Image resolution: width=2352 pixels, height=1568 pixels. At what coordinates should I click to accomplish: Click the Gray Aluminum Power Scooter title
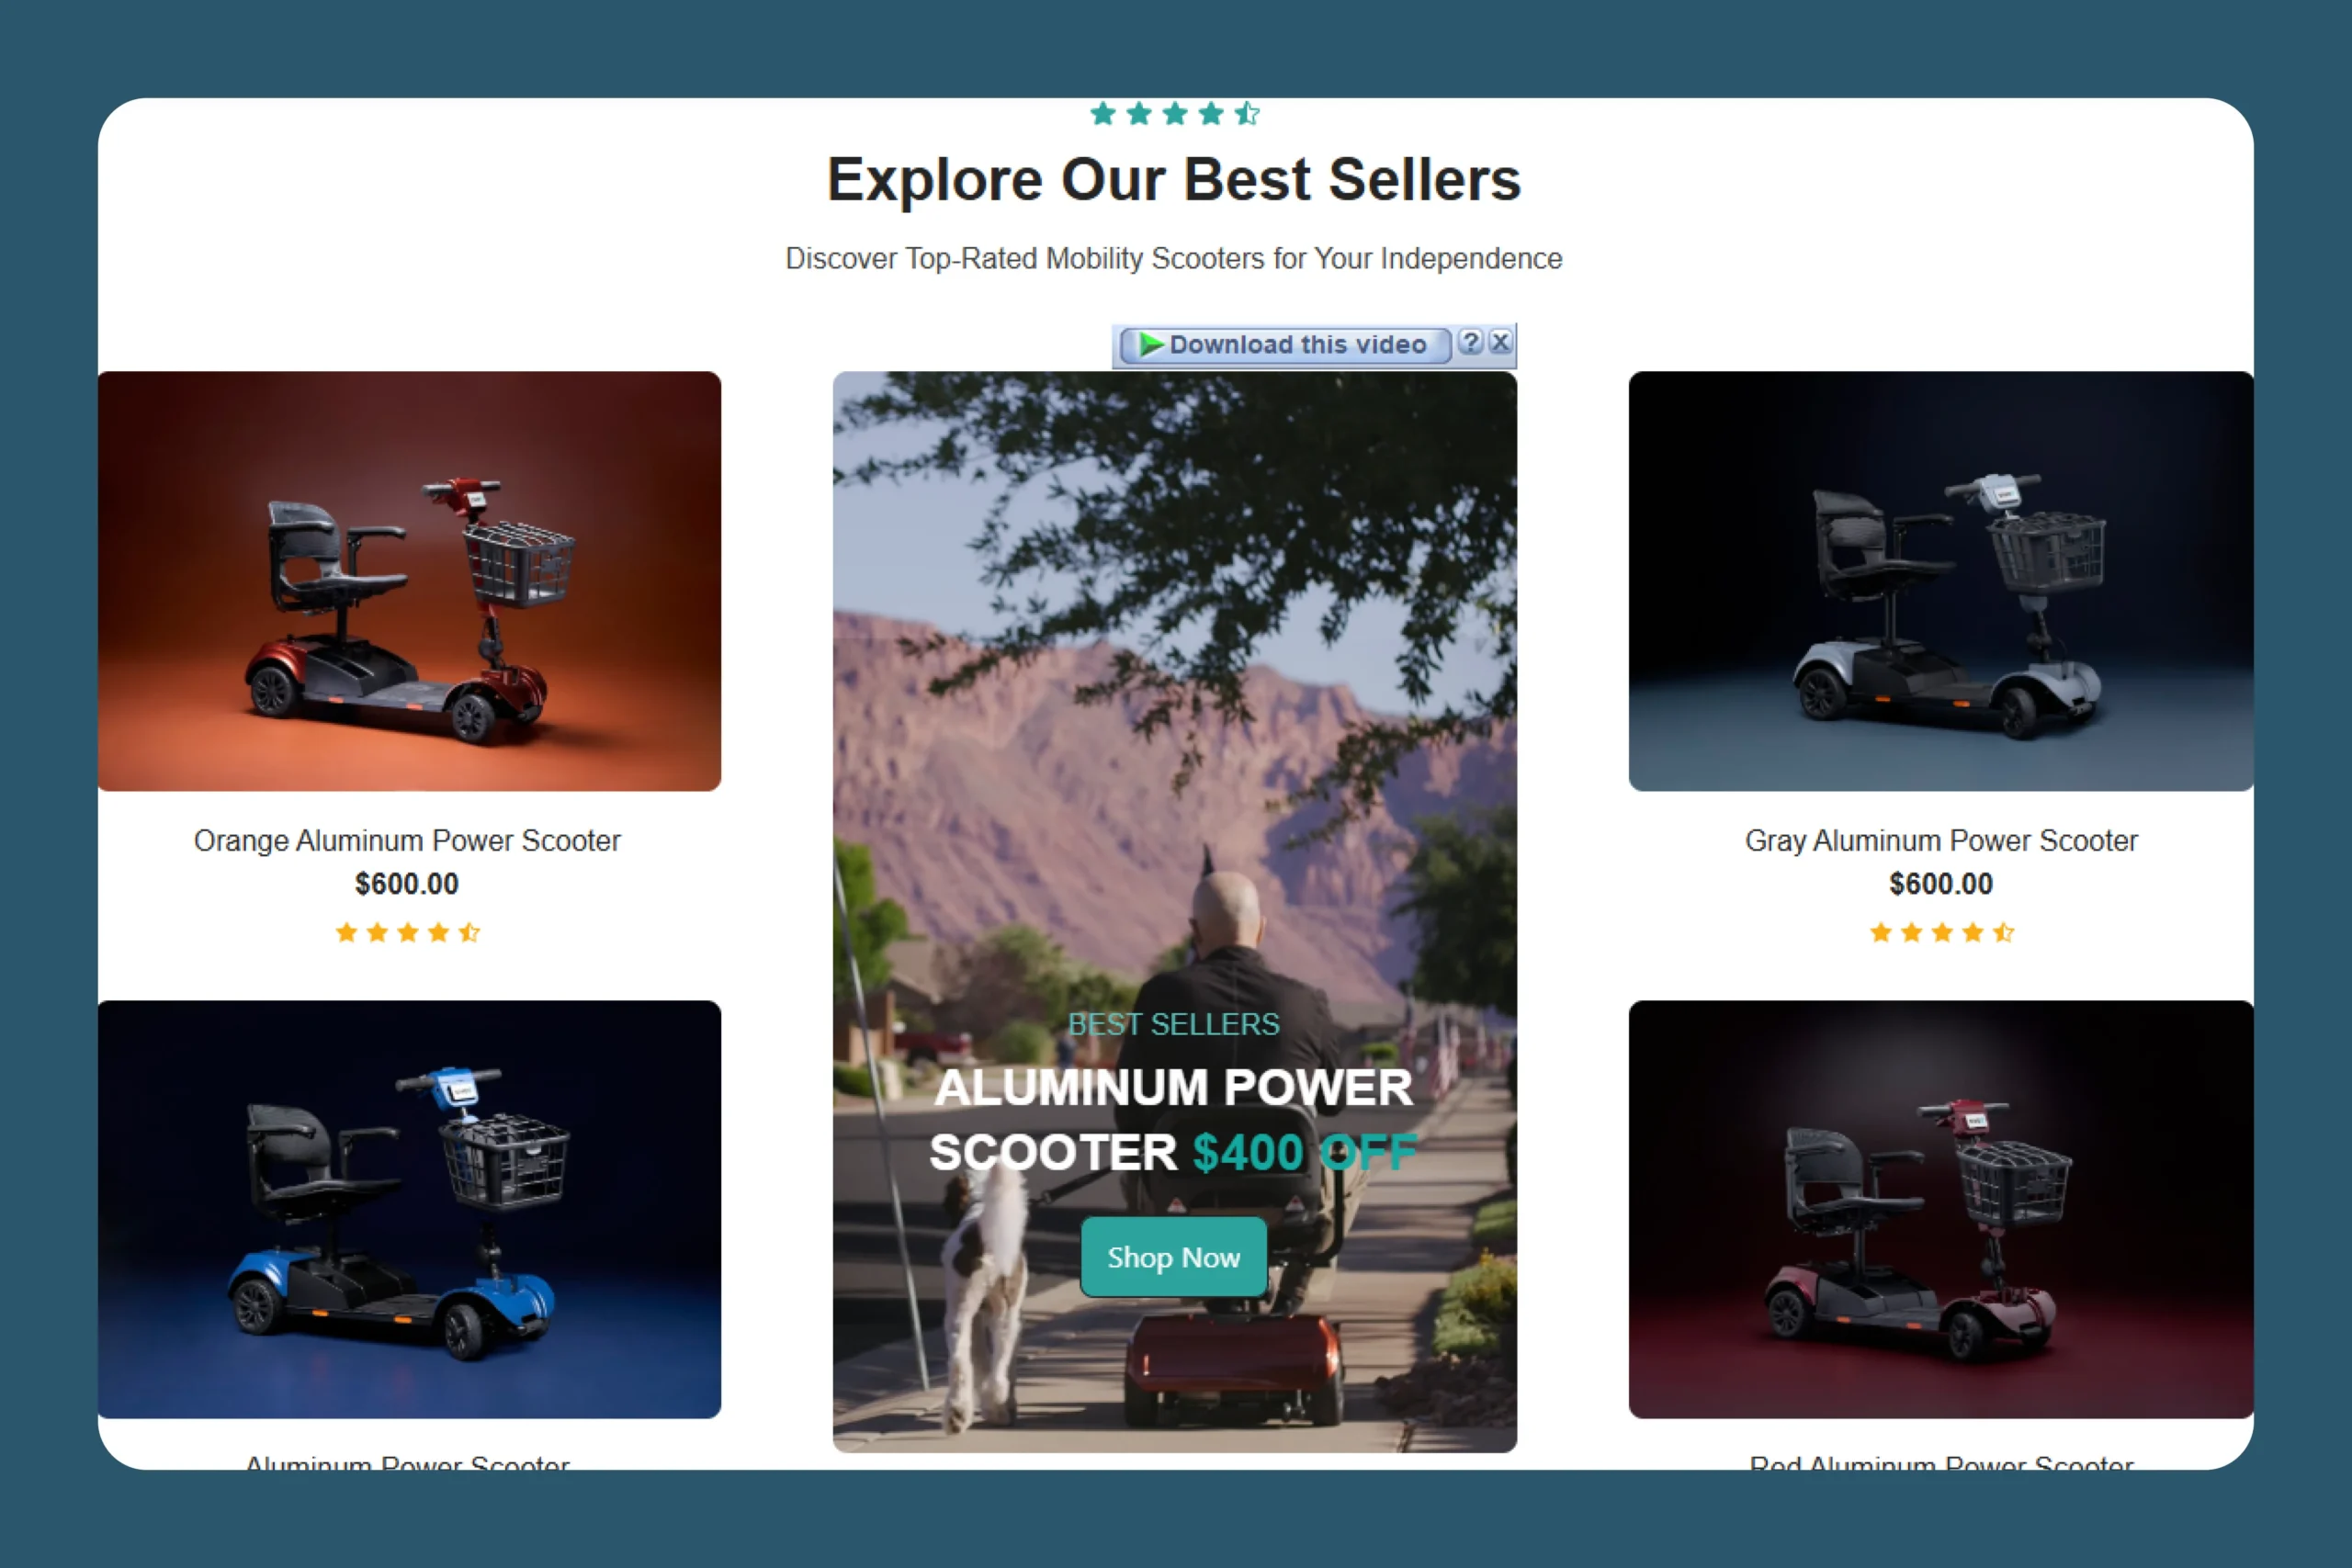[1941, 841]
